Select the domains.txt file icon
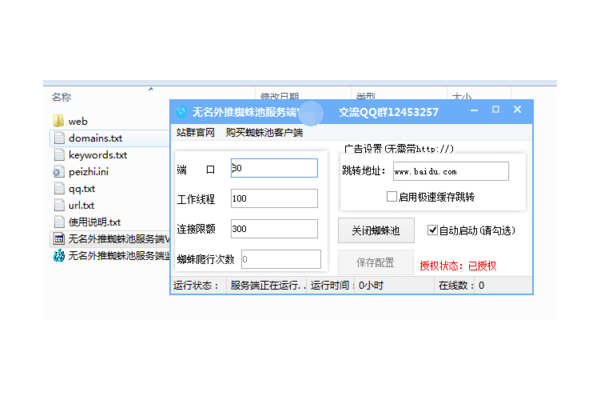Image resolution: width=600 pixels, height=400 pixels. click(x=59, y=138)
